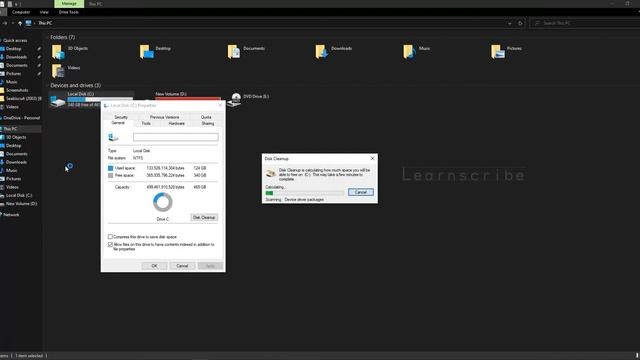Click the drive icon in Properties General tab
The height and width of the screenshot is (360, 640).
pyautogui.click(x=113, y=138)
